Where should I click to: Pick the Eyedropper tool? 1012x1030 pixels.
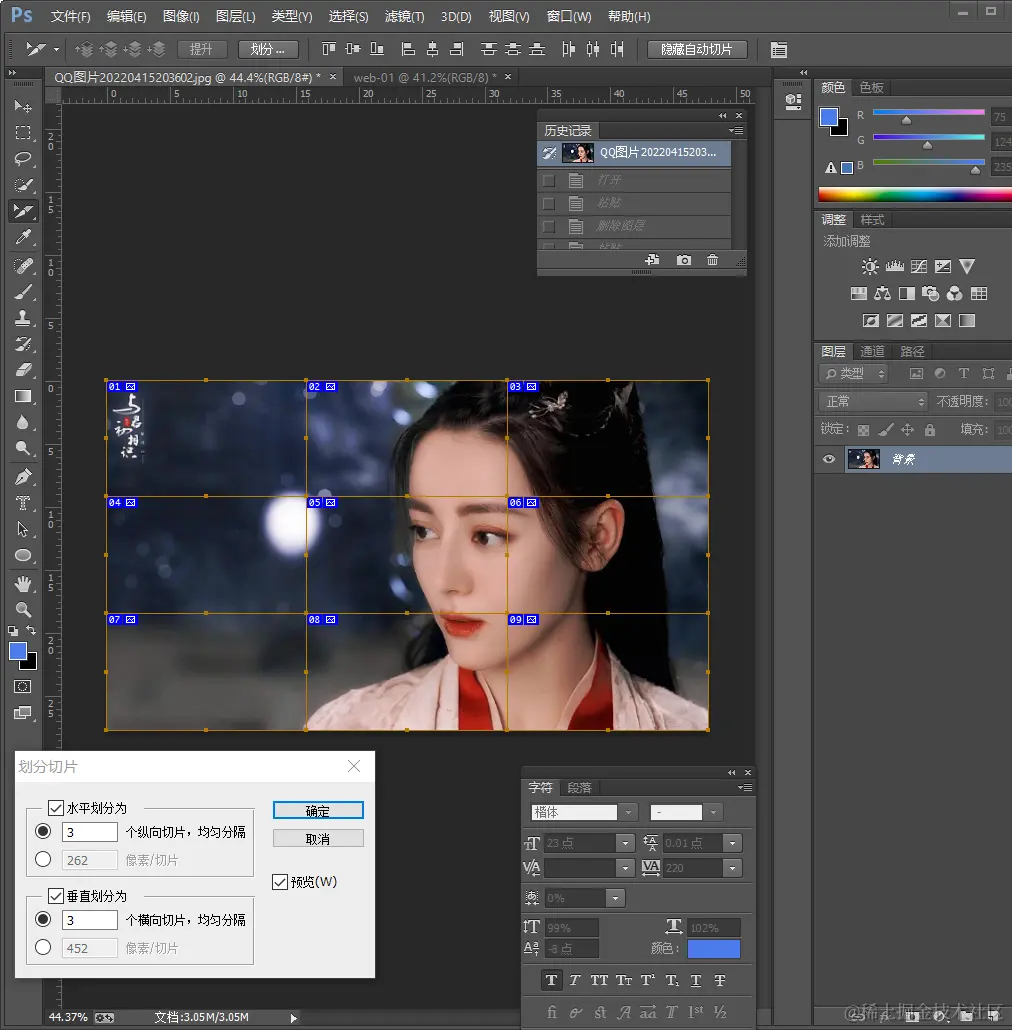click(23, 237)
